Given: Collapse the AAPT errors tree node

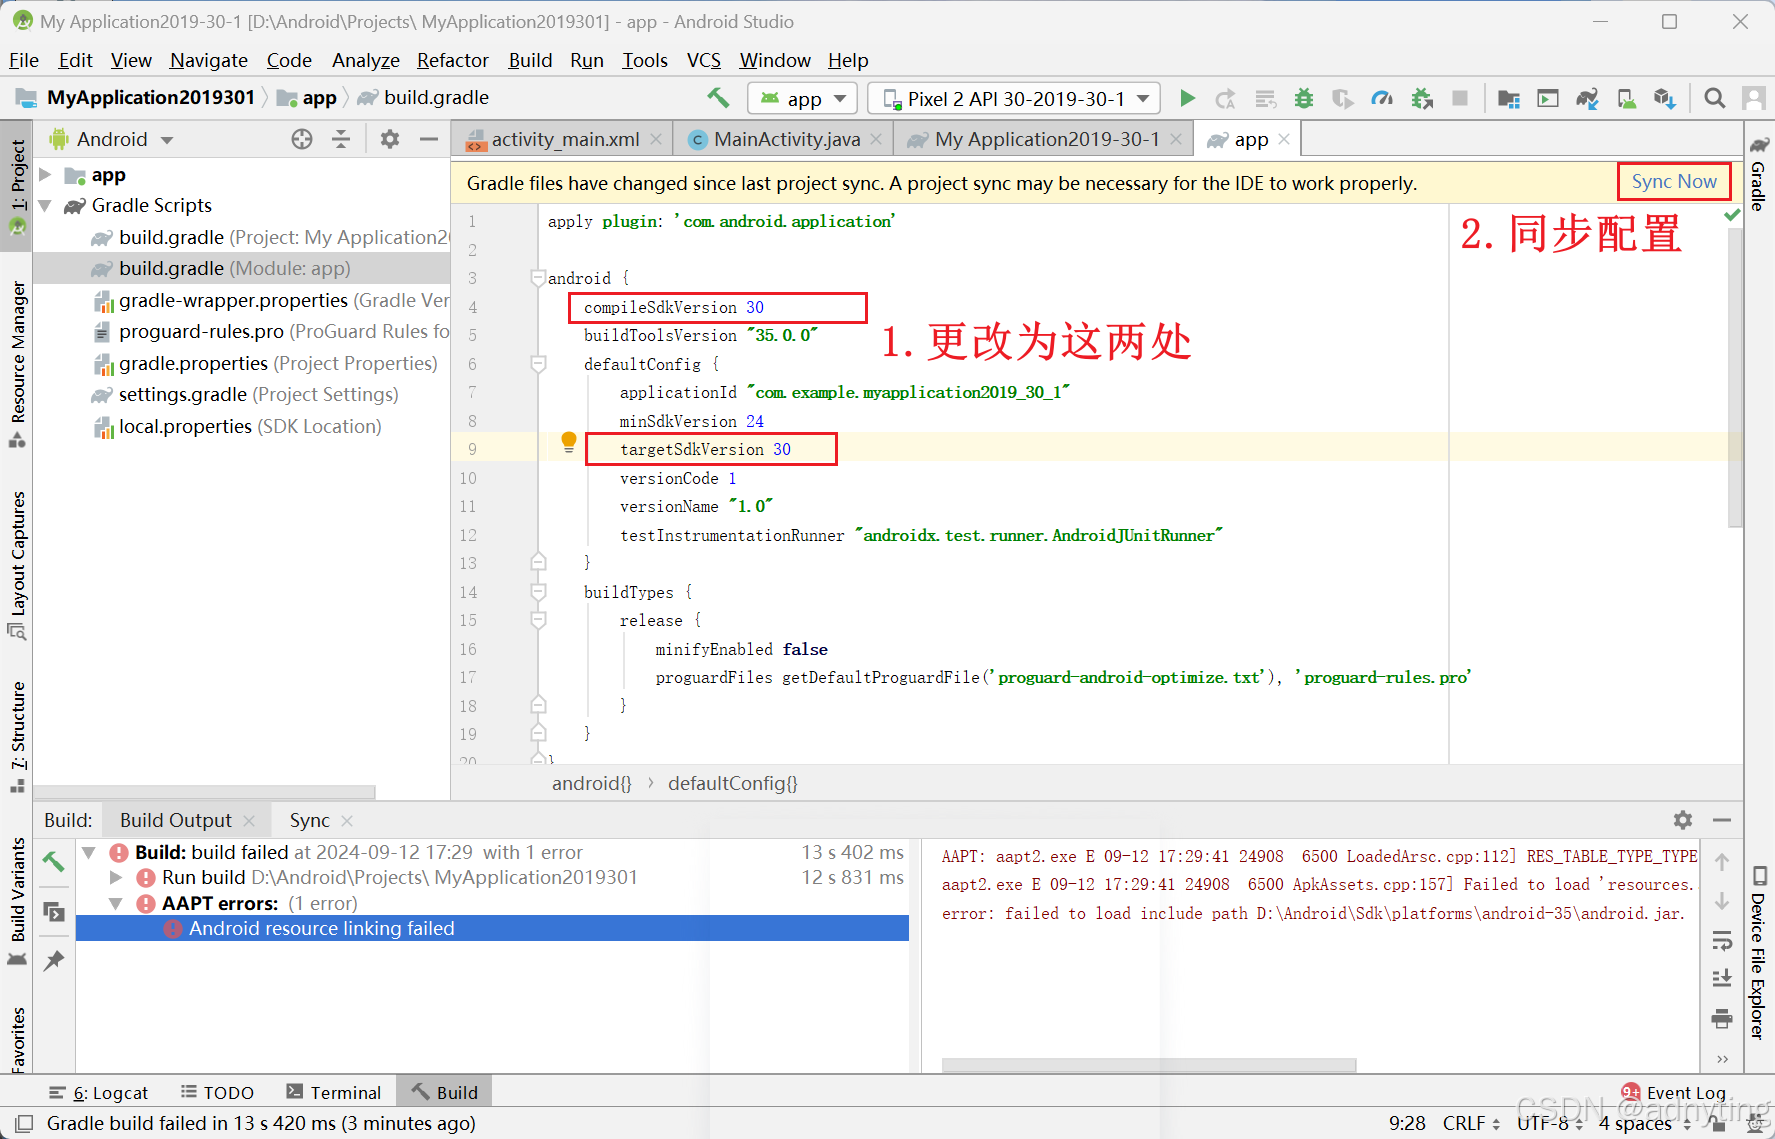Looking at the screenshot, I should (116, 903).
